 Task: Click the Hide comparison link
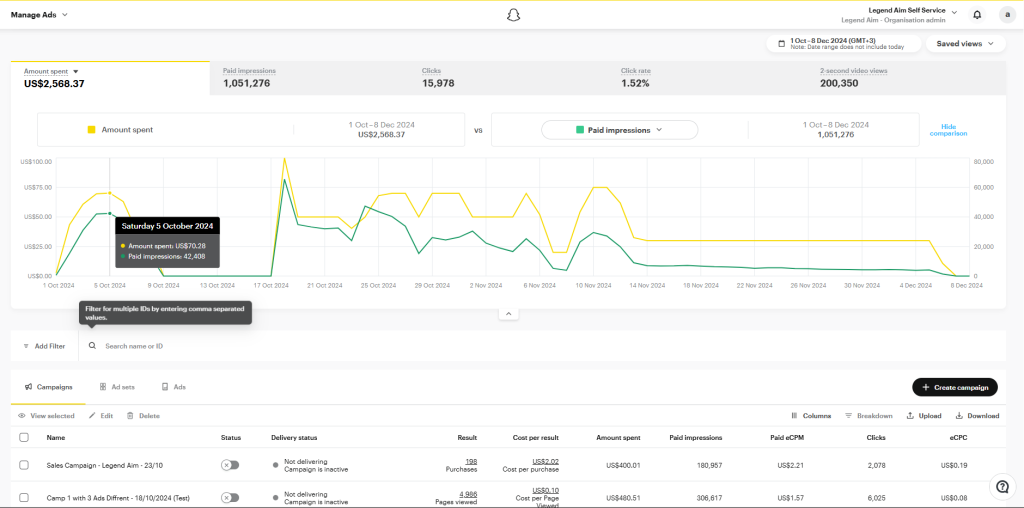click(x=948, y=130)
